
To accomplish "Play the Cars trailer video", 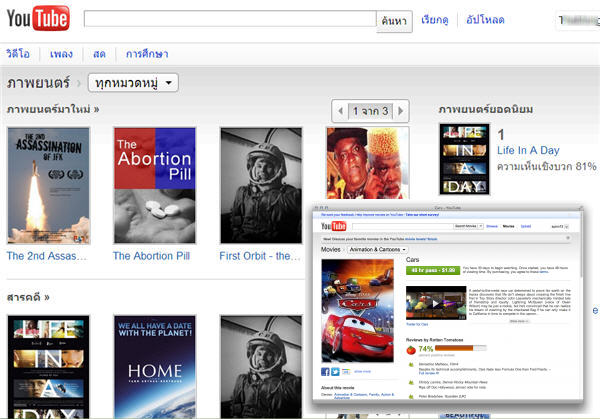I will (x=436, y=303).
